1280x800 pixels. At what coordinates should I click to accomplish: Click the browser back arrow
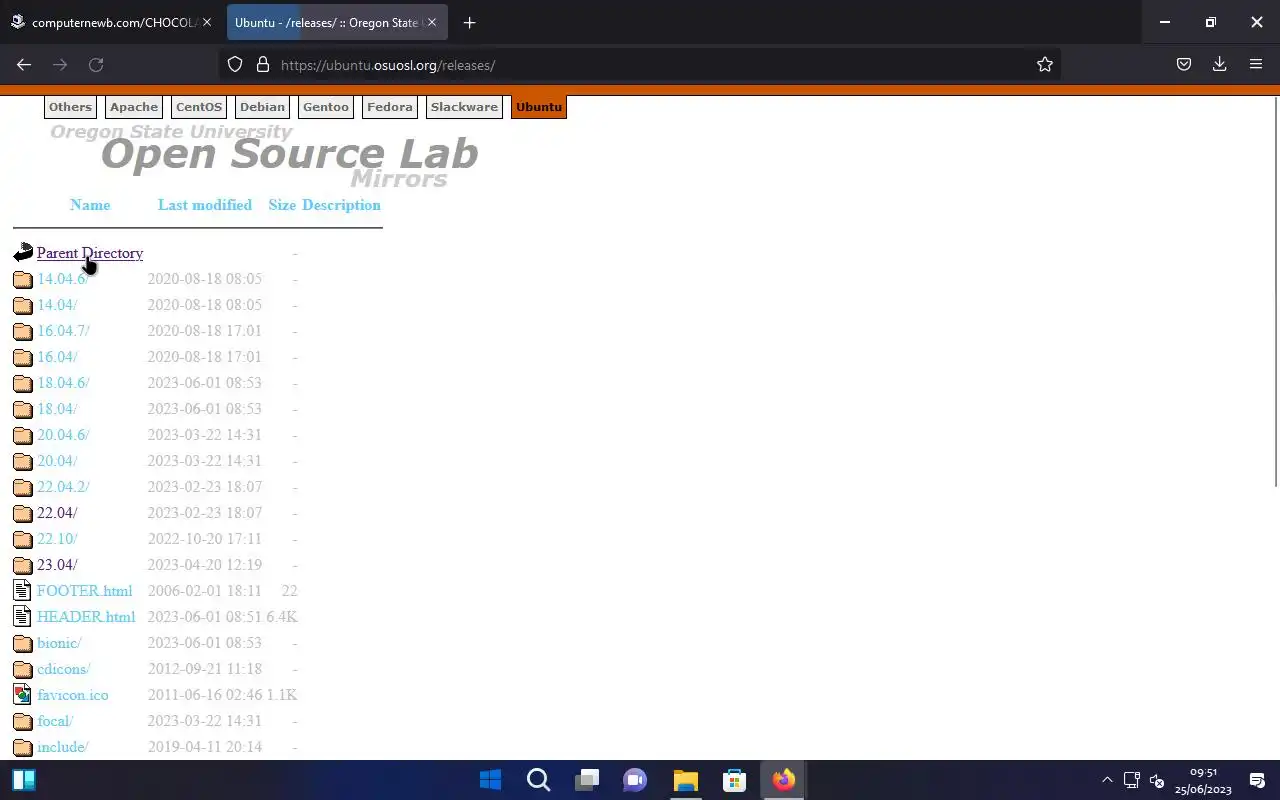[24, 65]
